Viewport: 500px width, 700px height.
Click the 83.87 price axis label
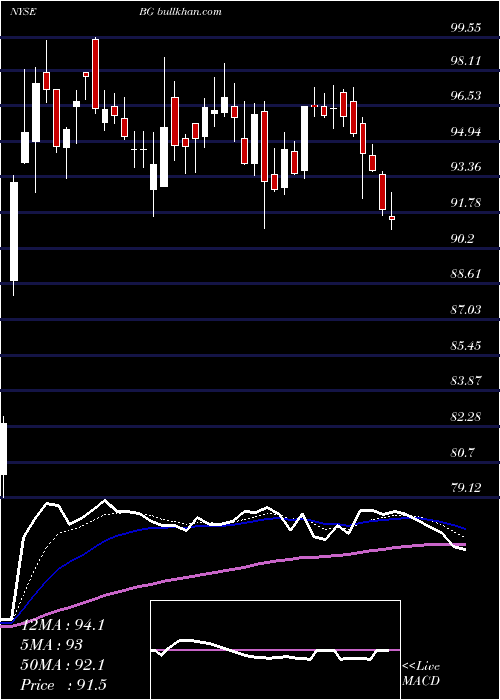(466, 381)
